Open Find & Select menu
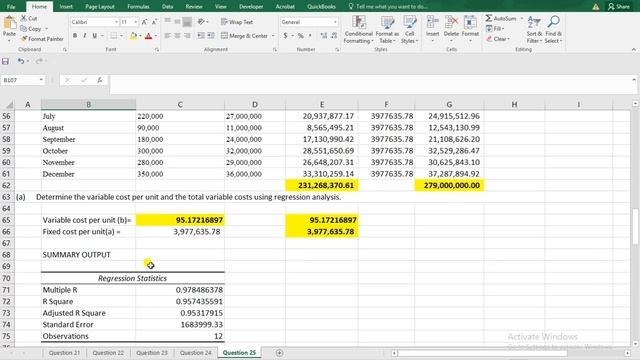Image resolution: width=640 pixels, height=360 pixels. pos(553,29)
